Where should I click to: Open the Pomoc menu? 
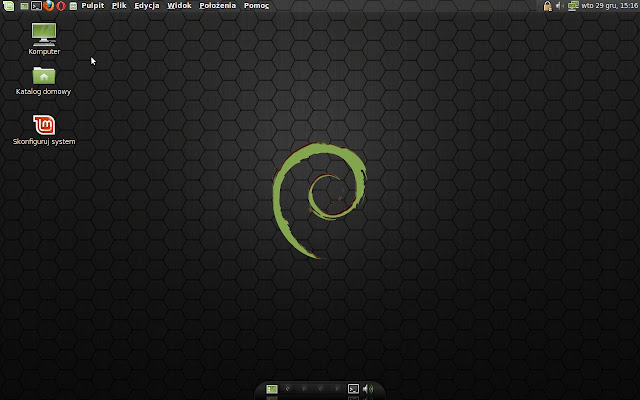pos(256,6)
